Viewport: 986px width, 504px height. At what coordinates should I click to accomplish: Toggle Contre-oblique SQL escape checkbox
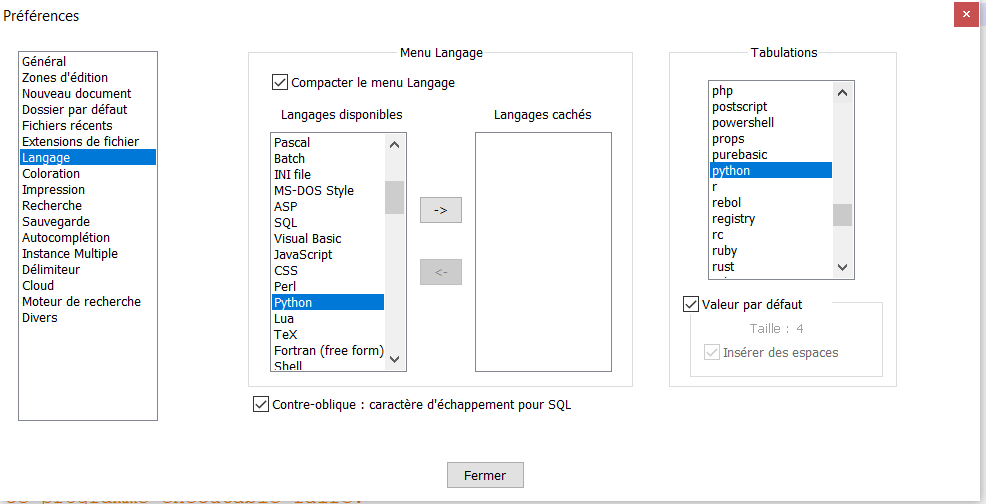[262, 405]
